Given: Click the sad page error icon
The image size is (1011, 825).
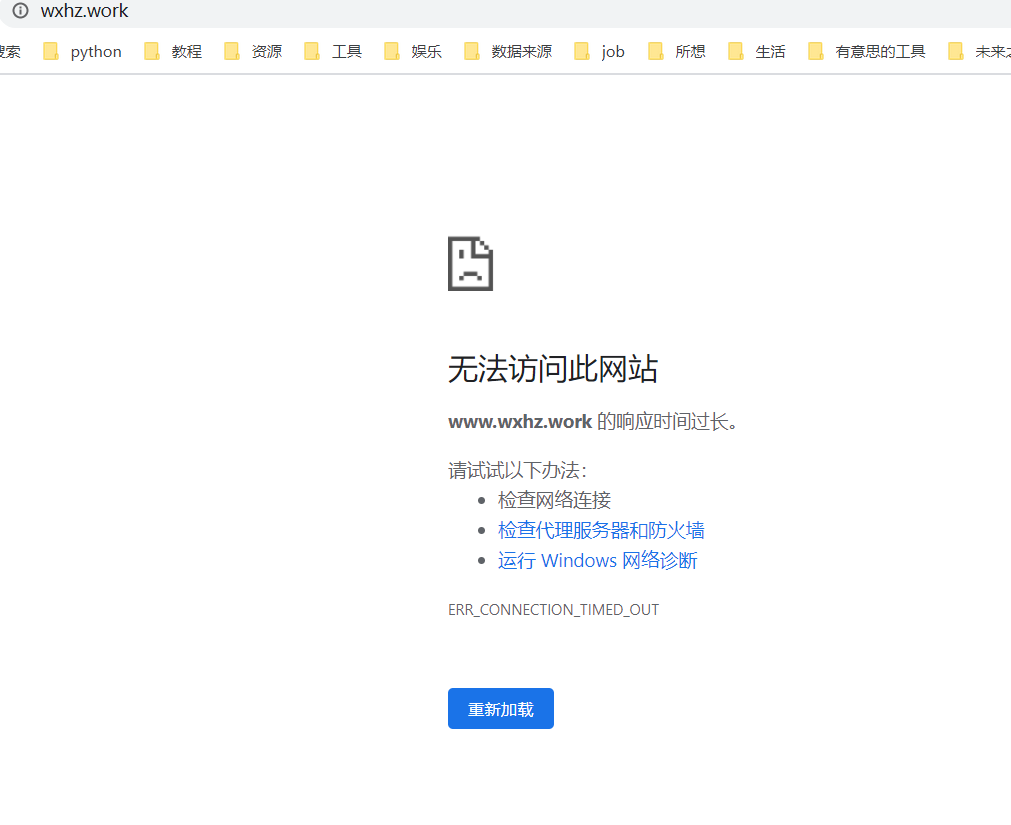Looking at the screenshot, I should [470, 263].
